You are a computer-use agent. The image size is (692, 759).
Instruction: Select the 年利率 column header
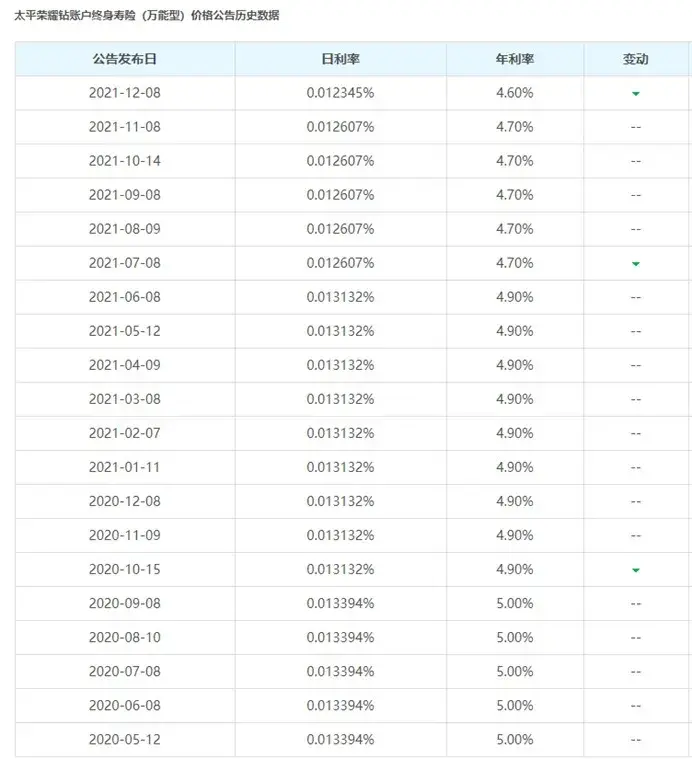(x=514, y=59)
